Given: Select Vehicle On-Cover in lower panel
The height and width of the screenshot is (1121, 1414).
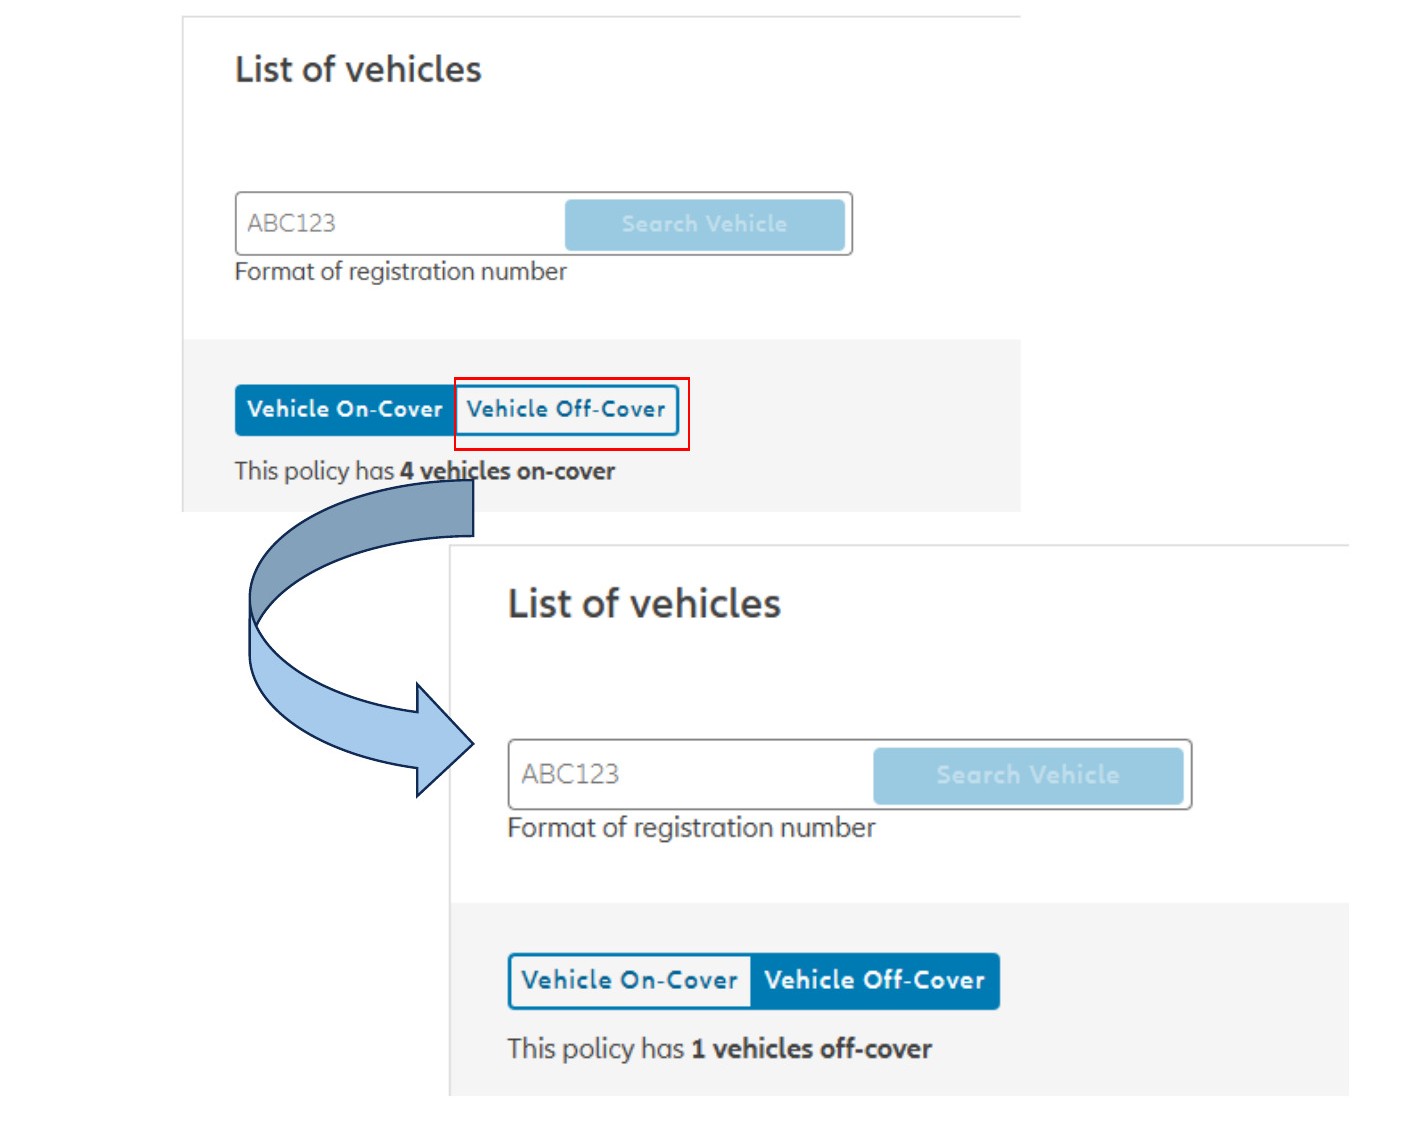Looking at the screenshot, I should pyautogui.click(x=630, y=981).
